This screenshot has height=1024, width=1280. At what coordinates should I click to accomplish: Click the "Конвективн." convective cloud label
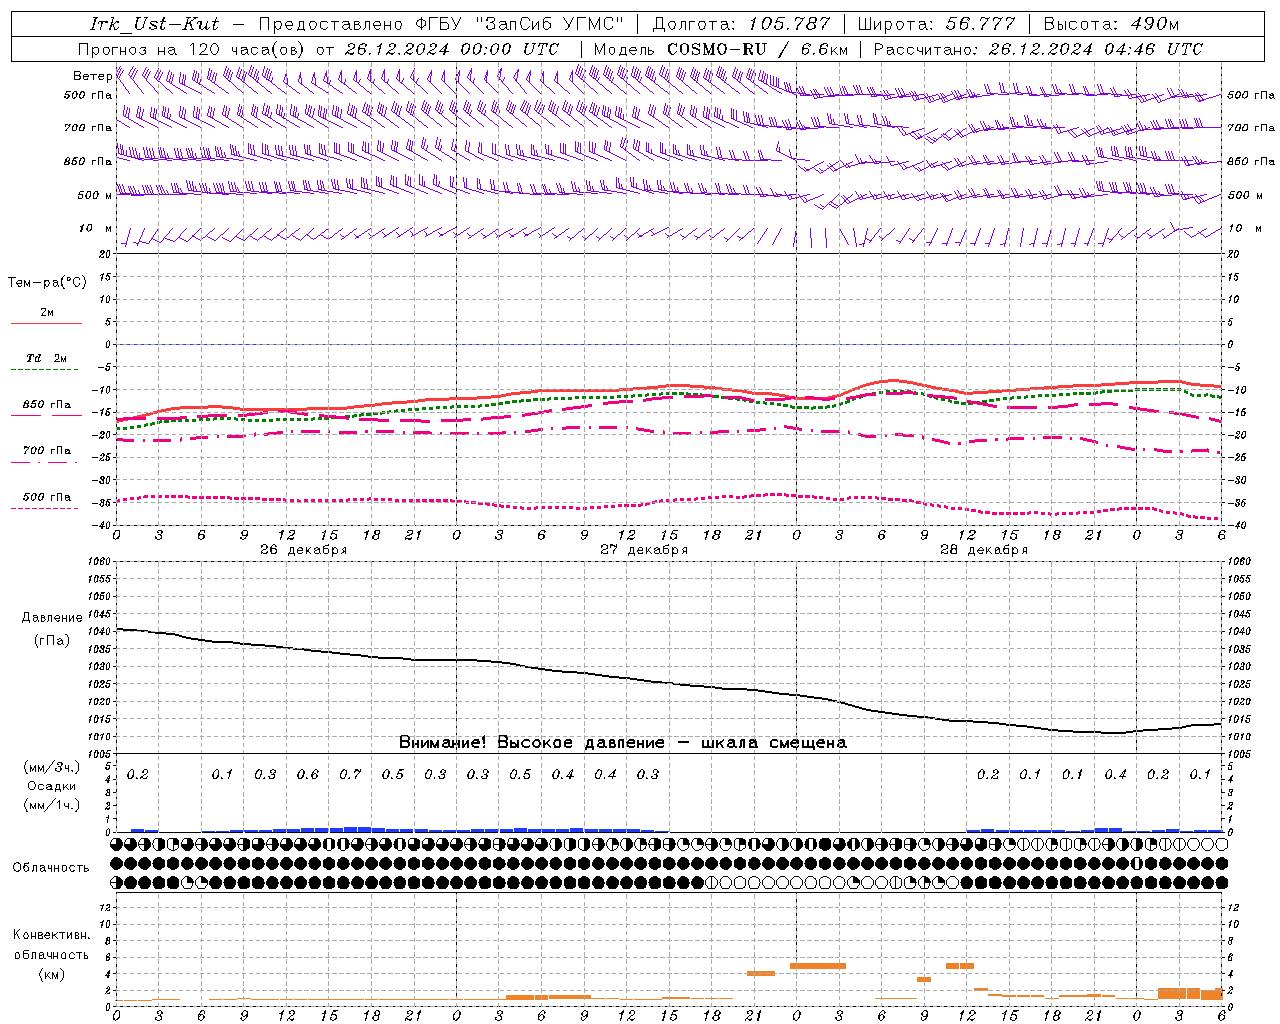[51, 935]
